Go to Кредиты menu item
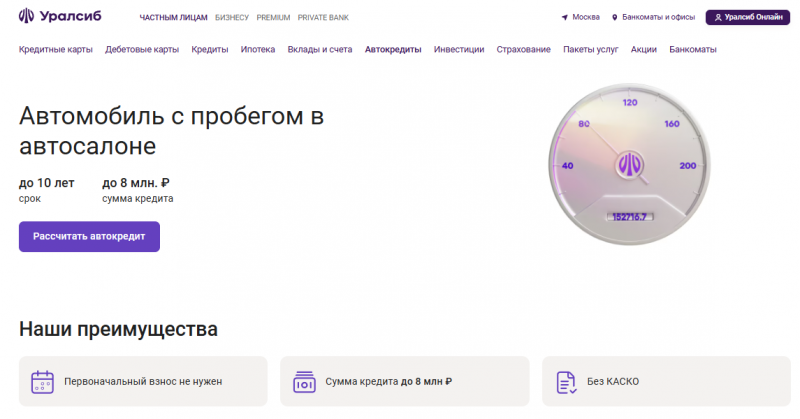 [x=210, y=50]
